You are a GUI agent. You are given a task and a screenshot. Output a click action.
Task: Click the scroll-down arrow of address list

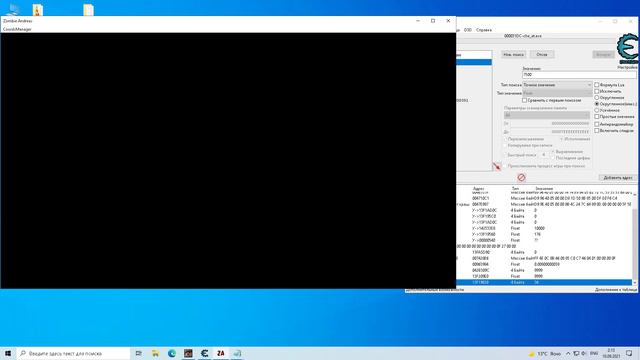(634, 282)
